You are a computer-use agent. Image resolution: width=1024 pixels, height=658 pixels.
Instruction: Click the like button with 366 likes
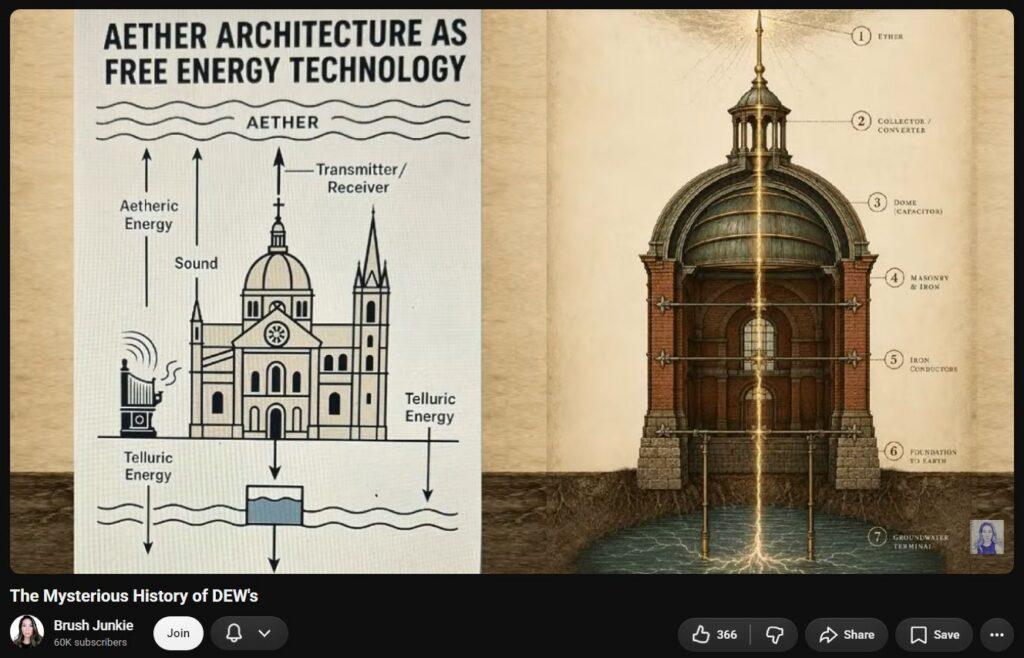pyautogui.click(x=714, y=634)
